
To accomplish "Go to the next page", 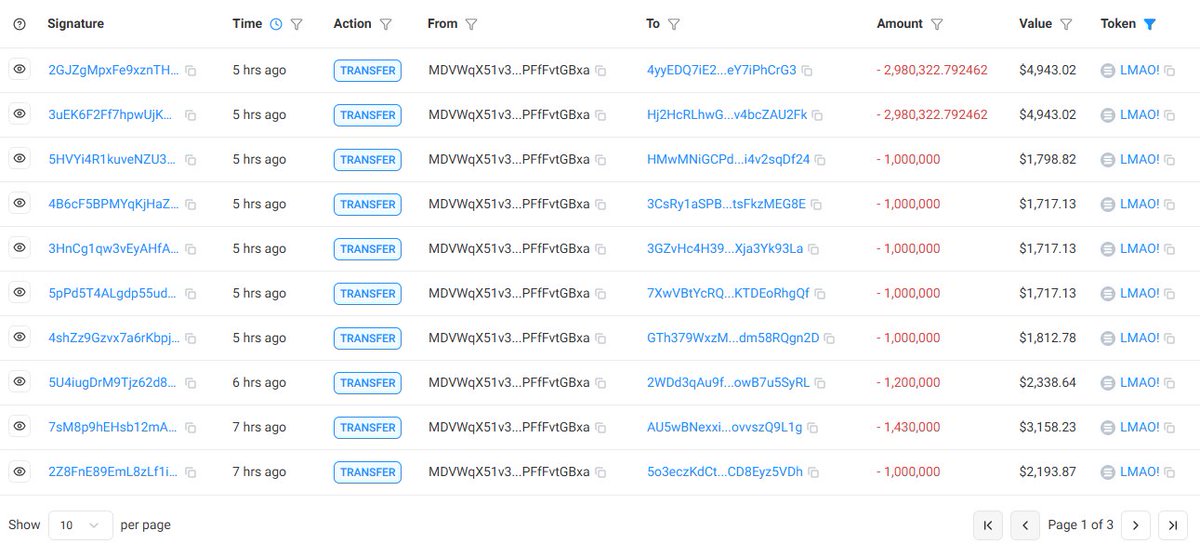I will (1135, 524).
